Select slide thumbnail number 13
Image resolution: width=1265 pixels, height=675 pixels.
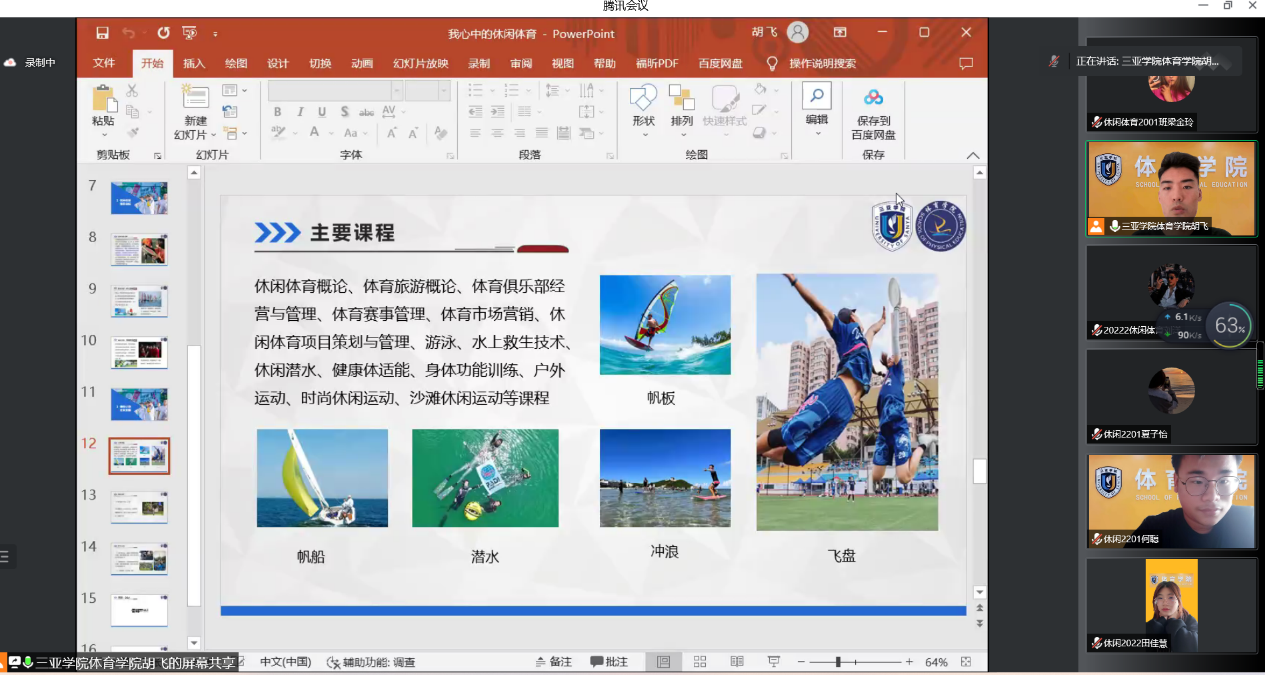tap(138, 507)
